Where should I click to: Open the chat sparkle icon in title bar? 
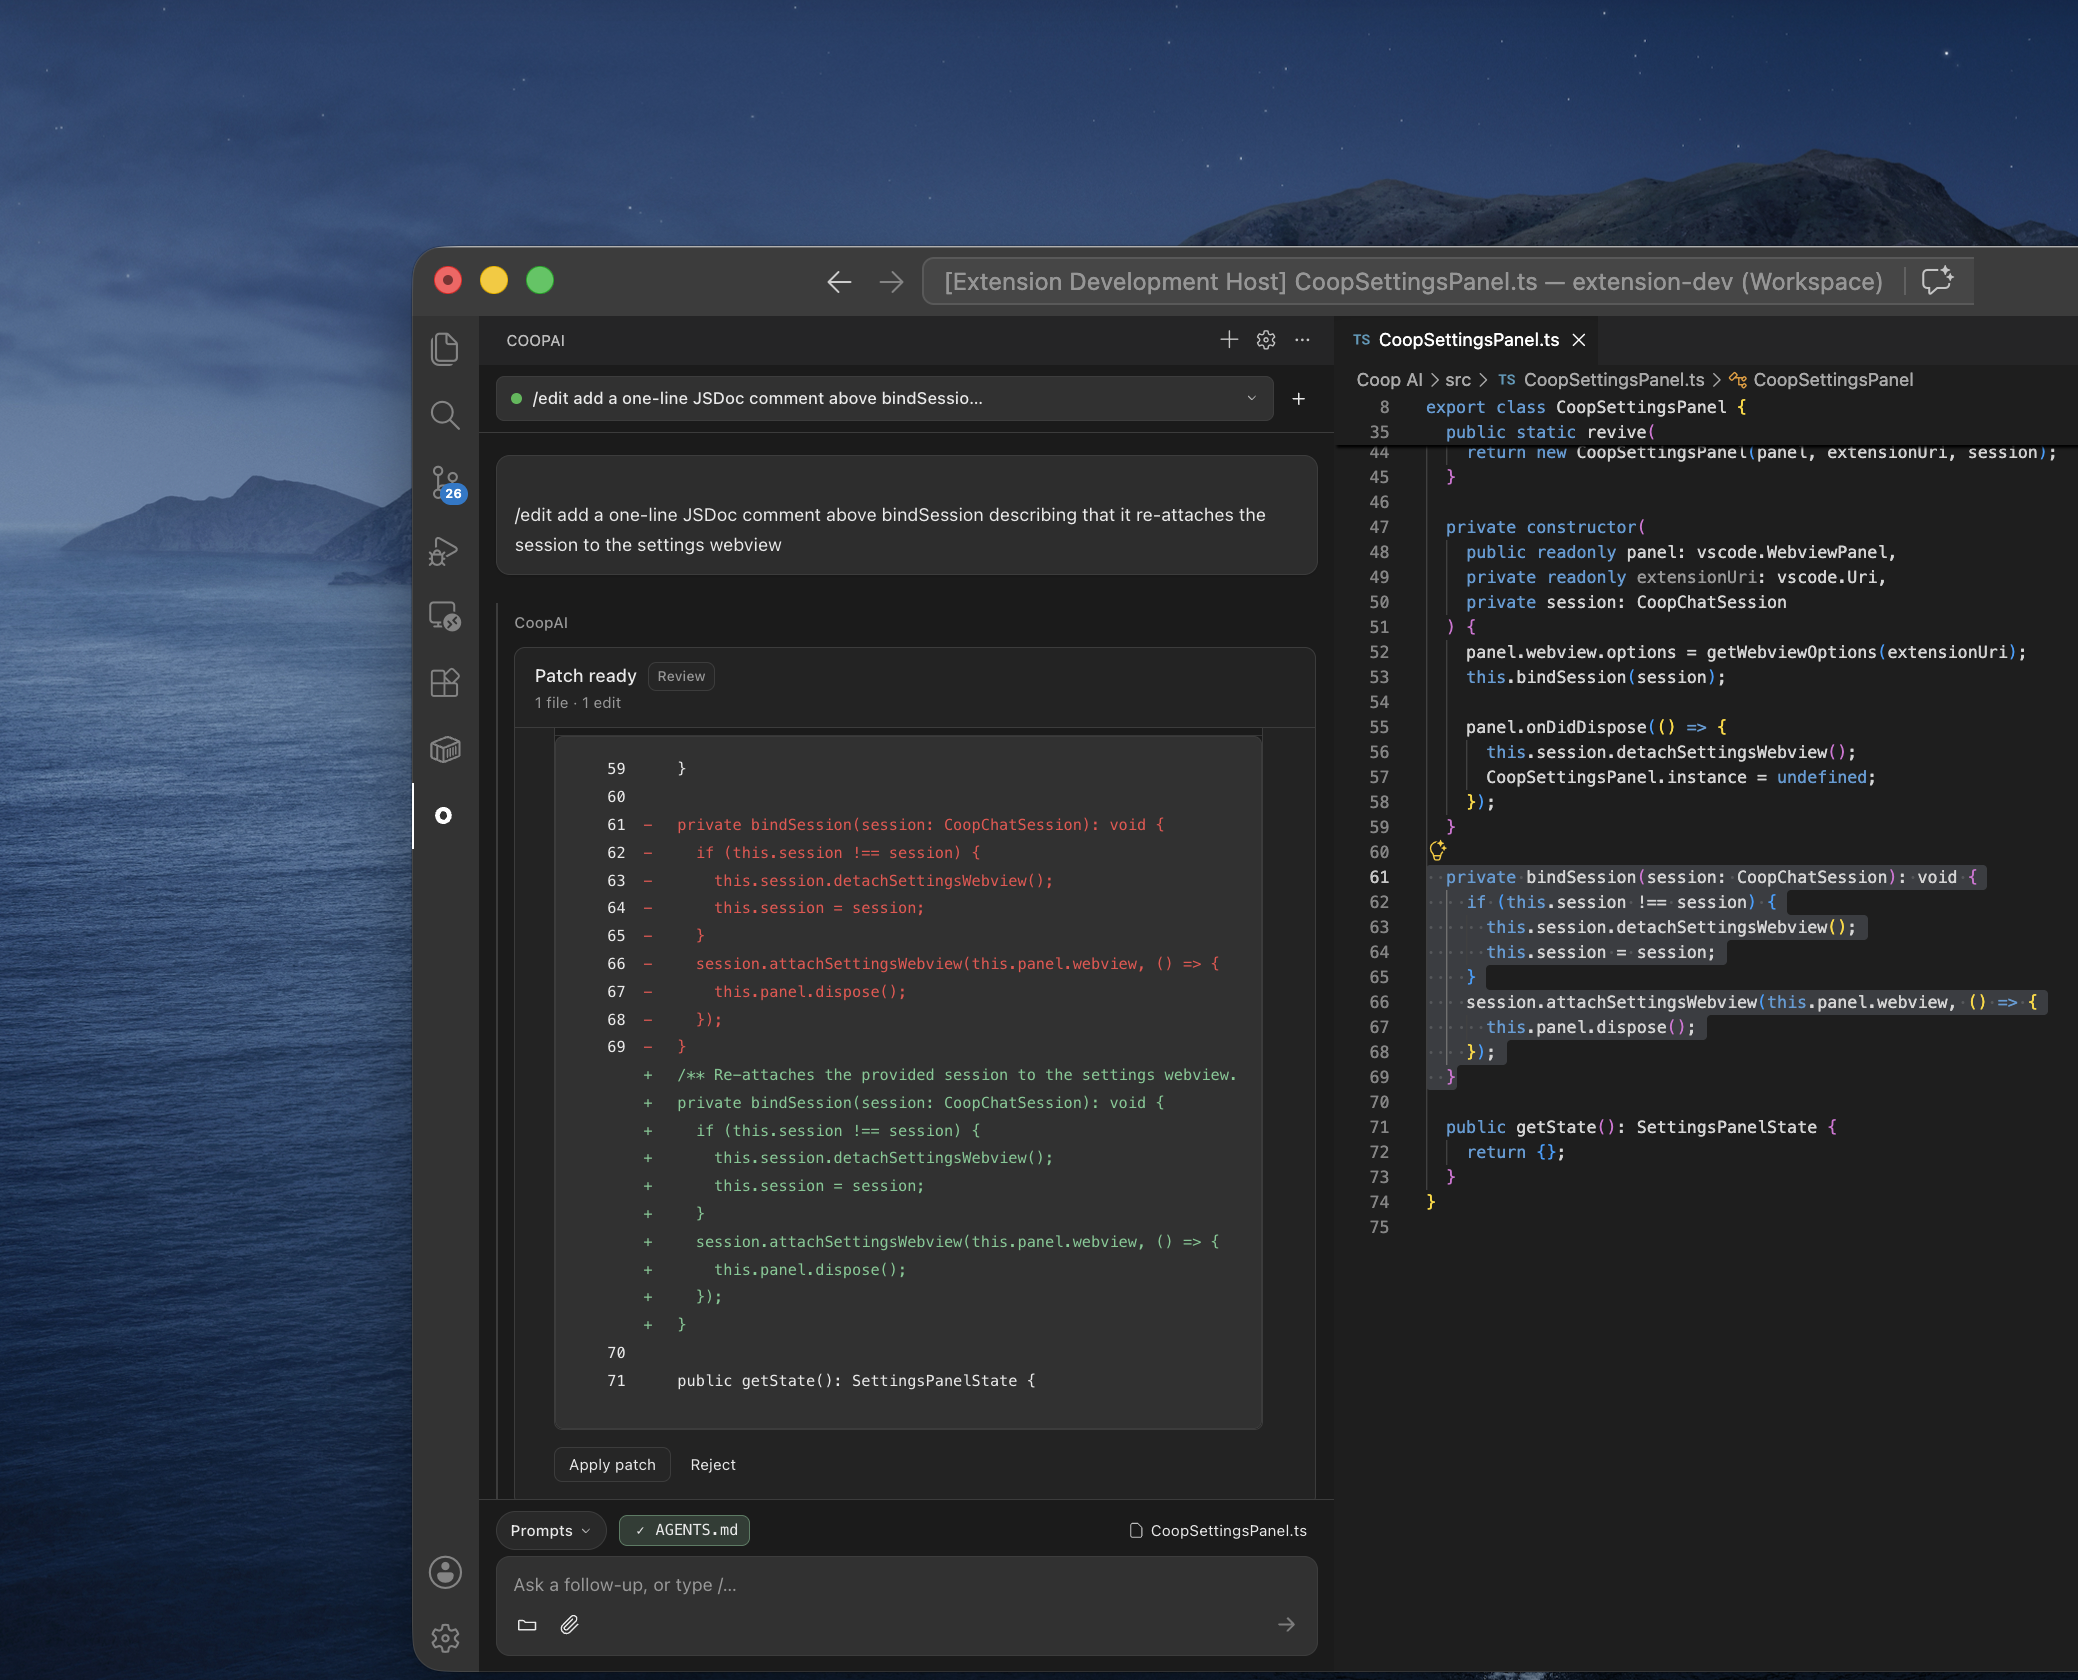[1937, 281]
